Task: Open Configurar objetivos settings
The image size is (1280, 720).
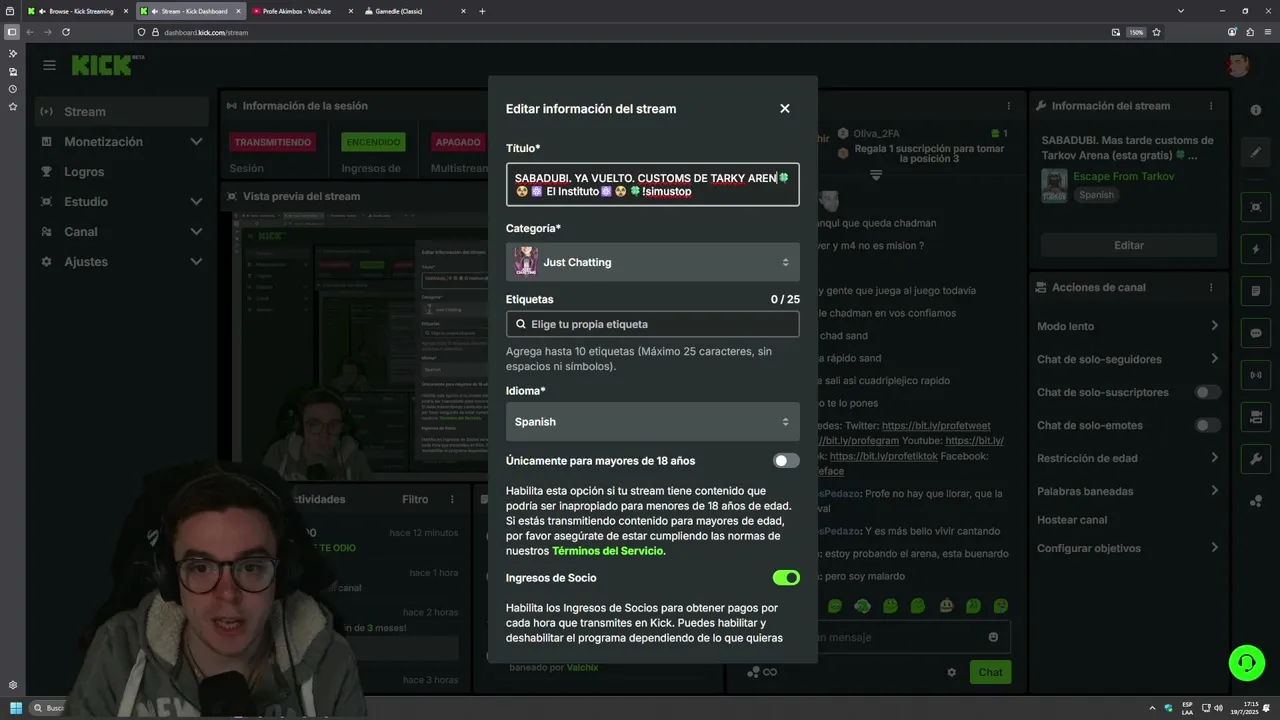Action: click(x=1128, y=548)
